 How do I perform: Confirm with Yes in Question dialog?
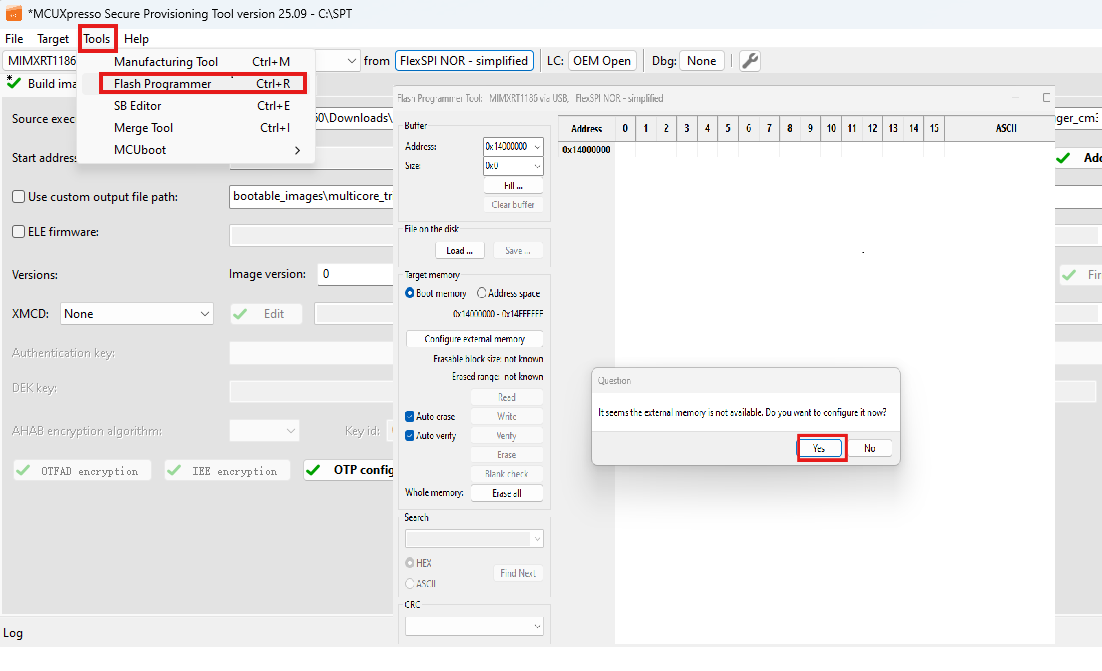click(x=821, y=448)
